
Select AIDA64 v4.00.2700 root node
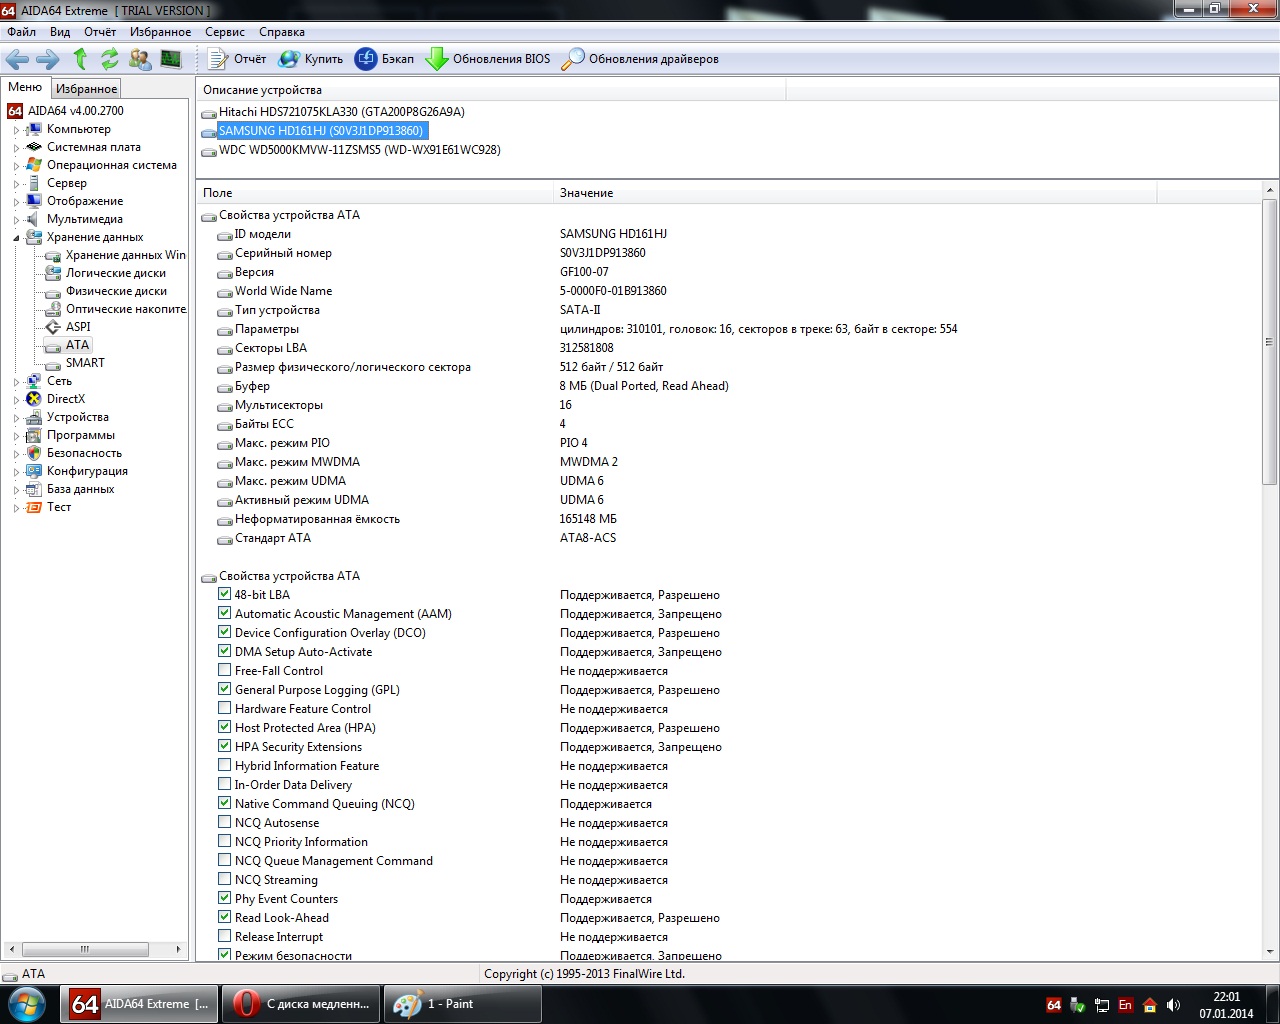coord(75,111)
